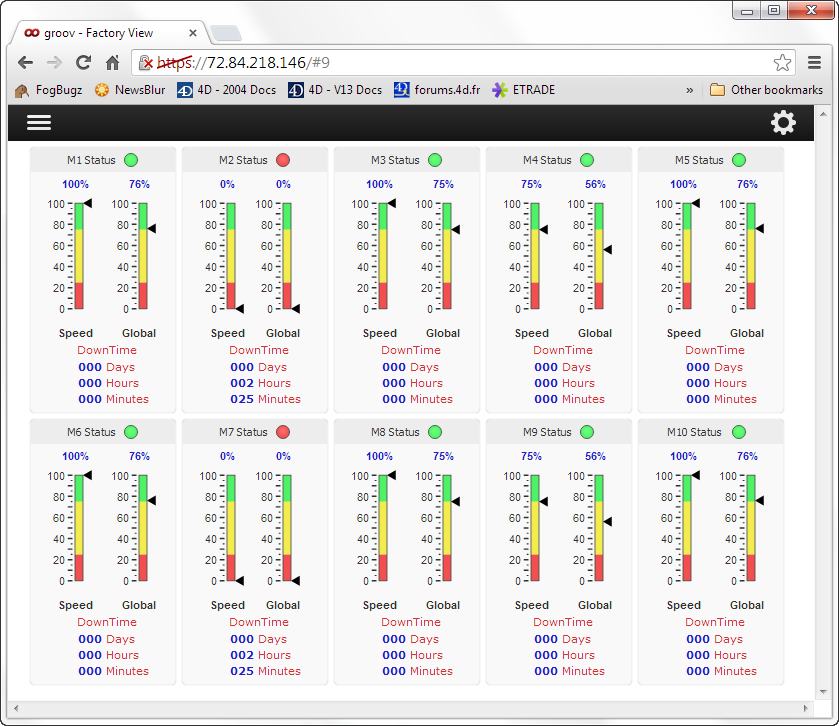Click the M8 Status green indicator light
This screenshot has height=726, width=839.
tap(435, 432)
